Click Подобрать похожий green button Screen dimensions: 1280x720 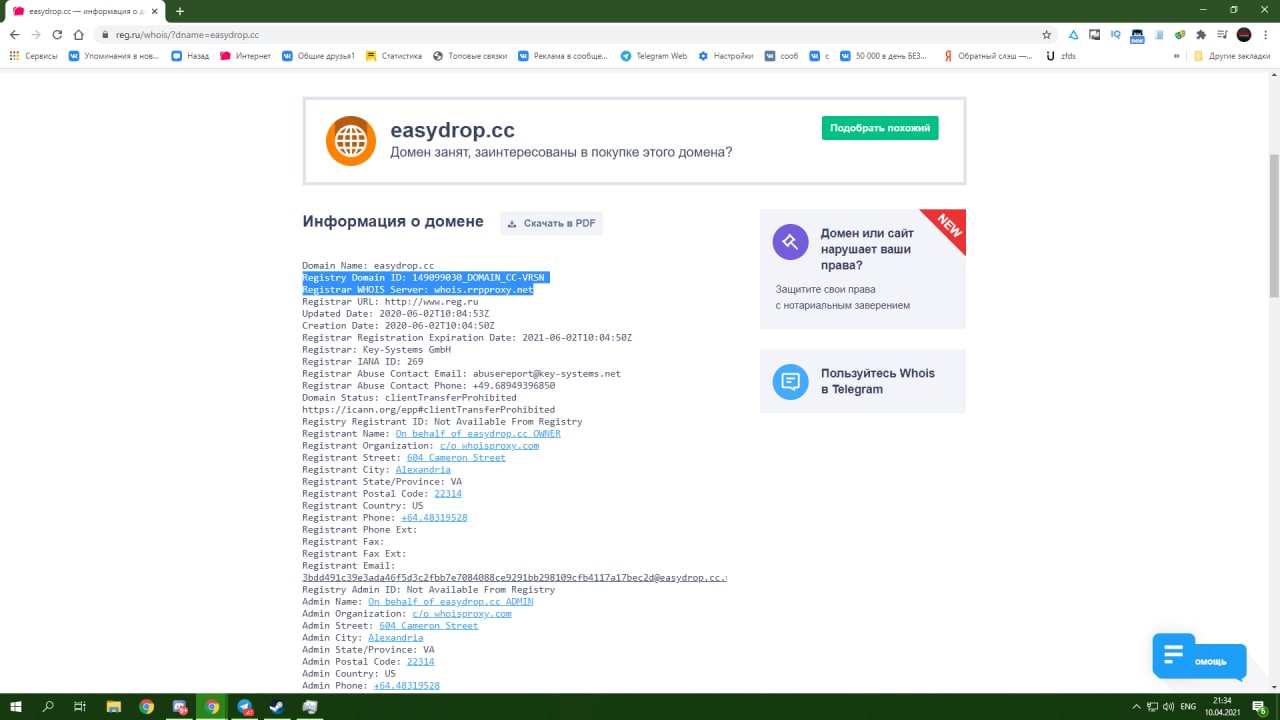pyautogui.click(x=880, y=128)
